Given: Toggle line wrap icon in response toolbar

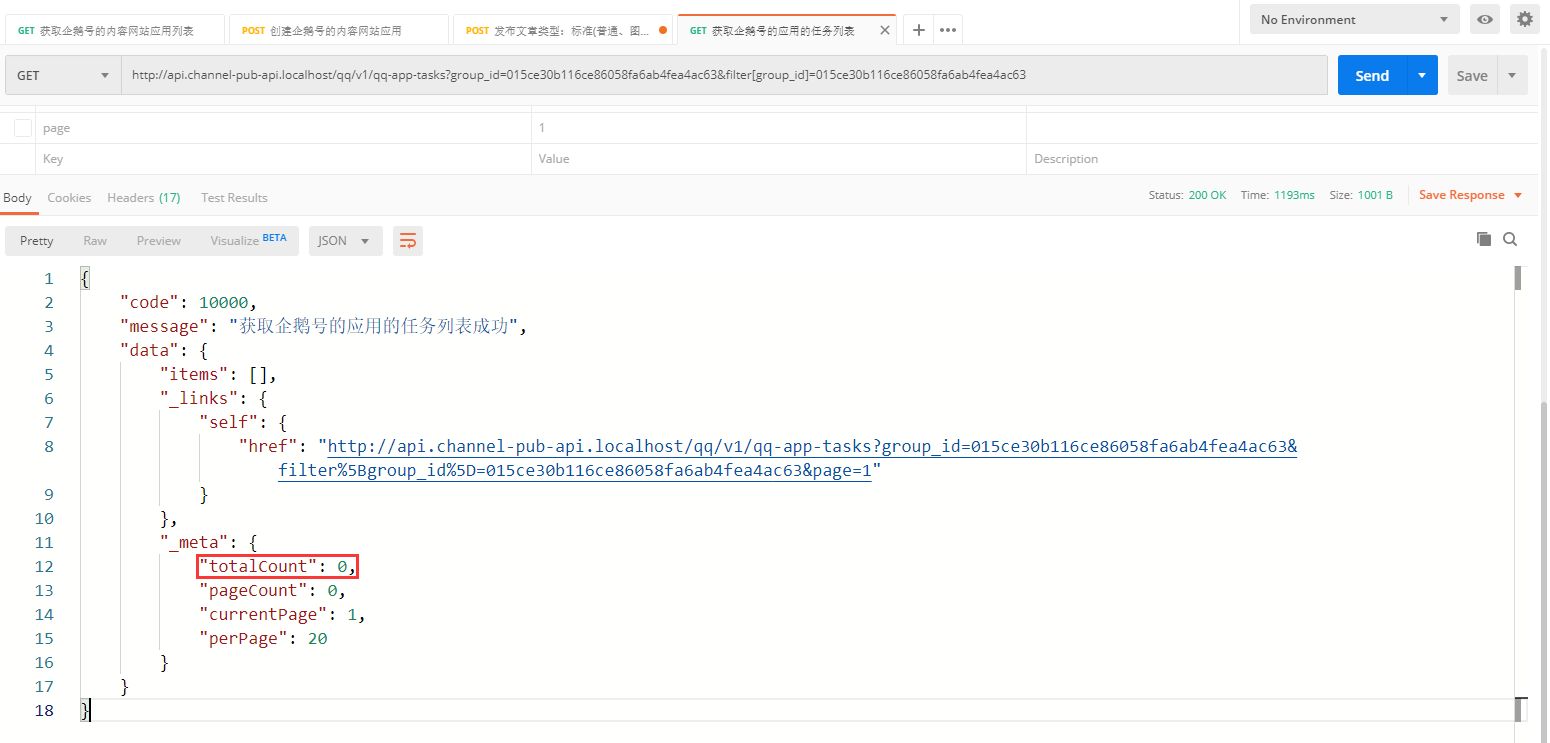Looking at the screenshot, I should pos(407,241).
